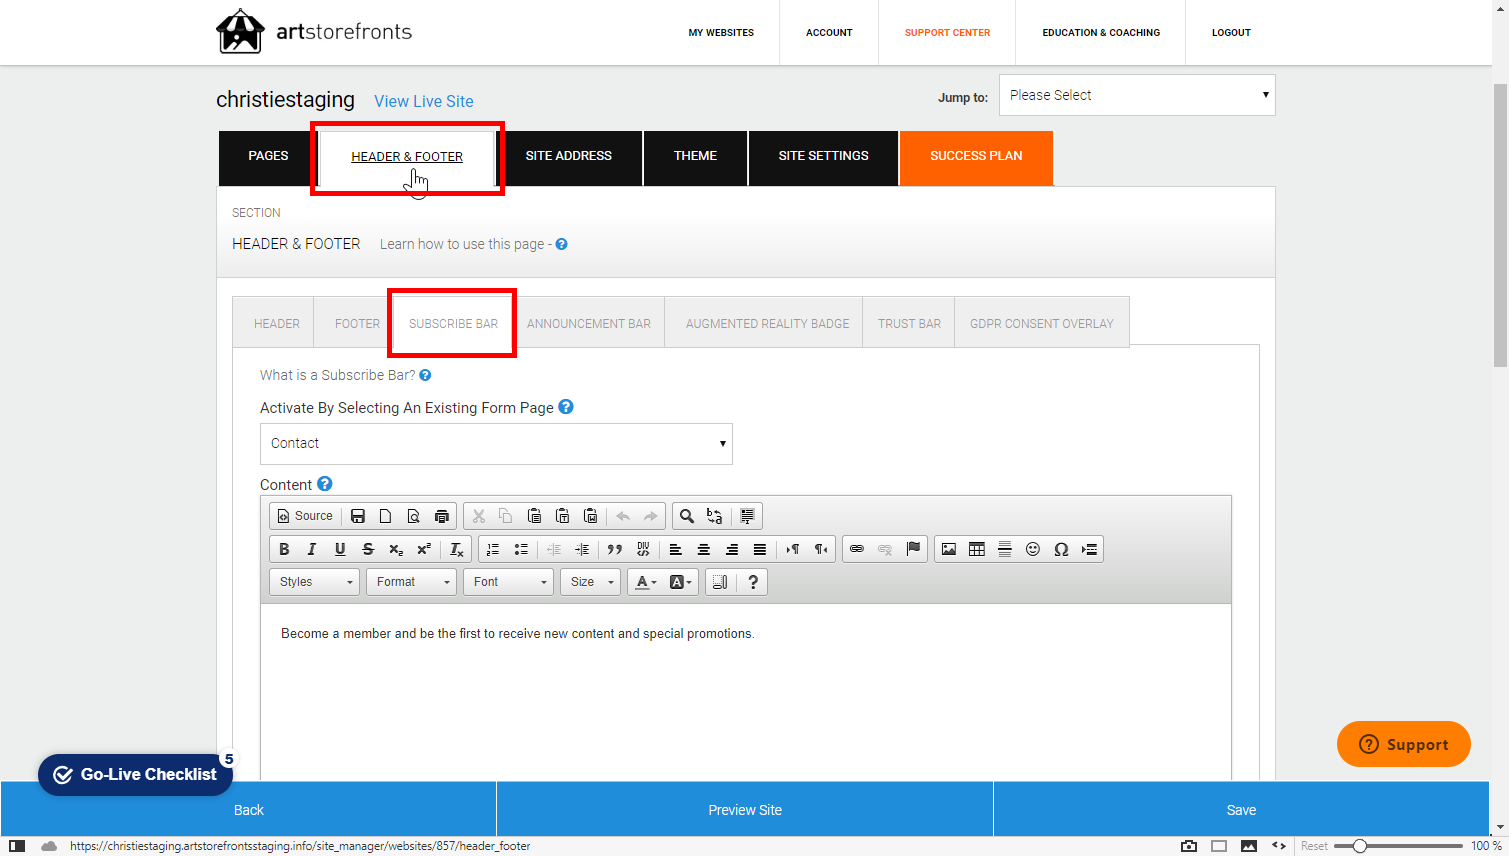Insert special character omega symbol

click(x=1061, y=549)
